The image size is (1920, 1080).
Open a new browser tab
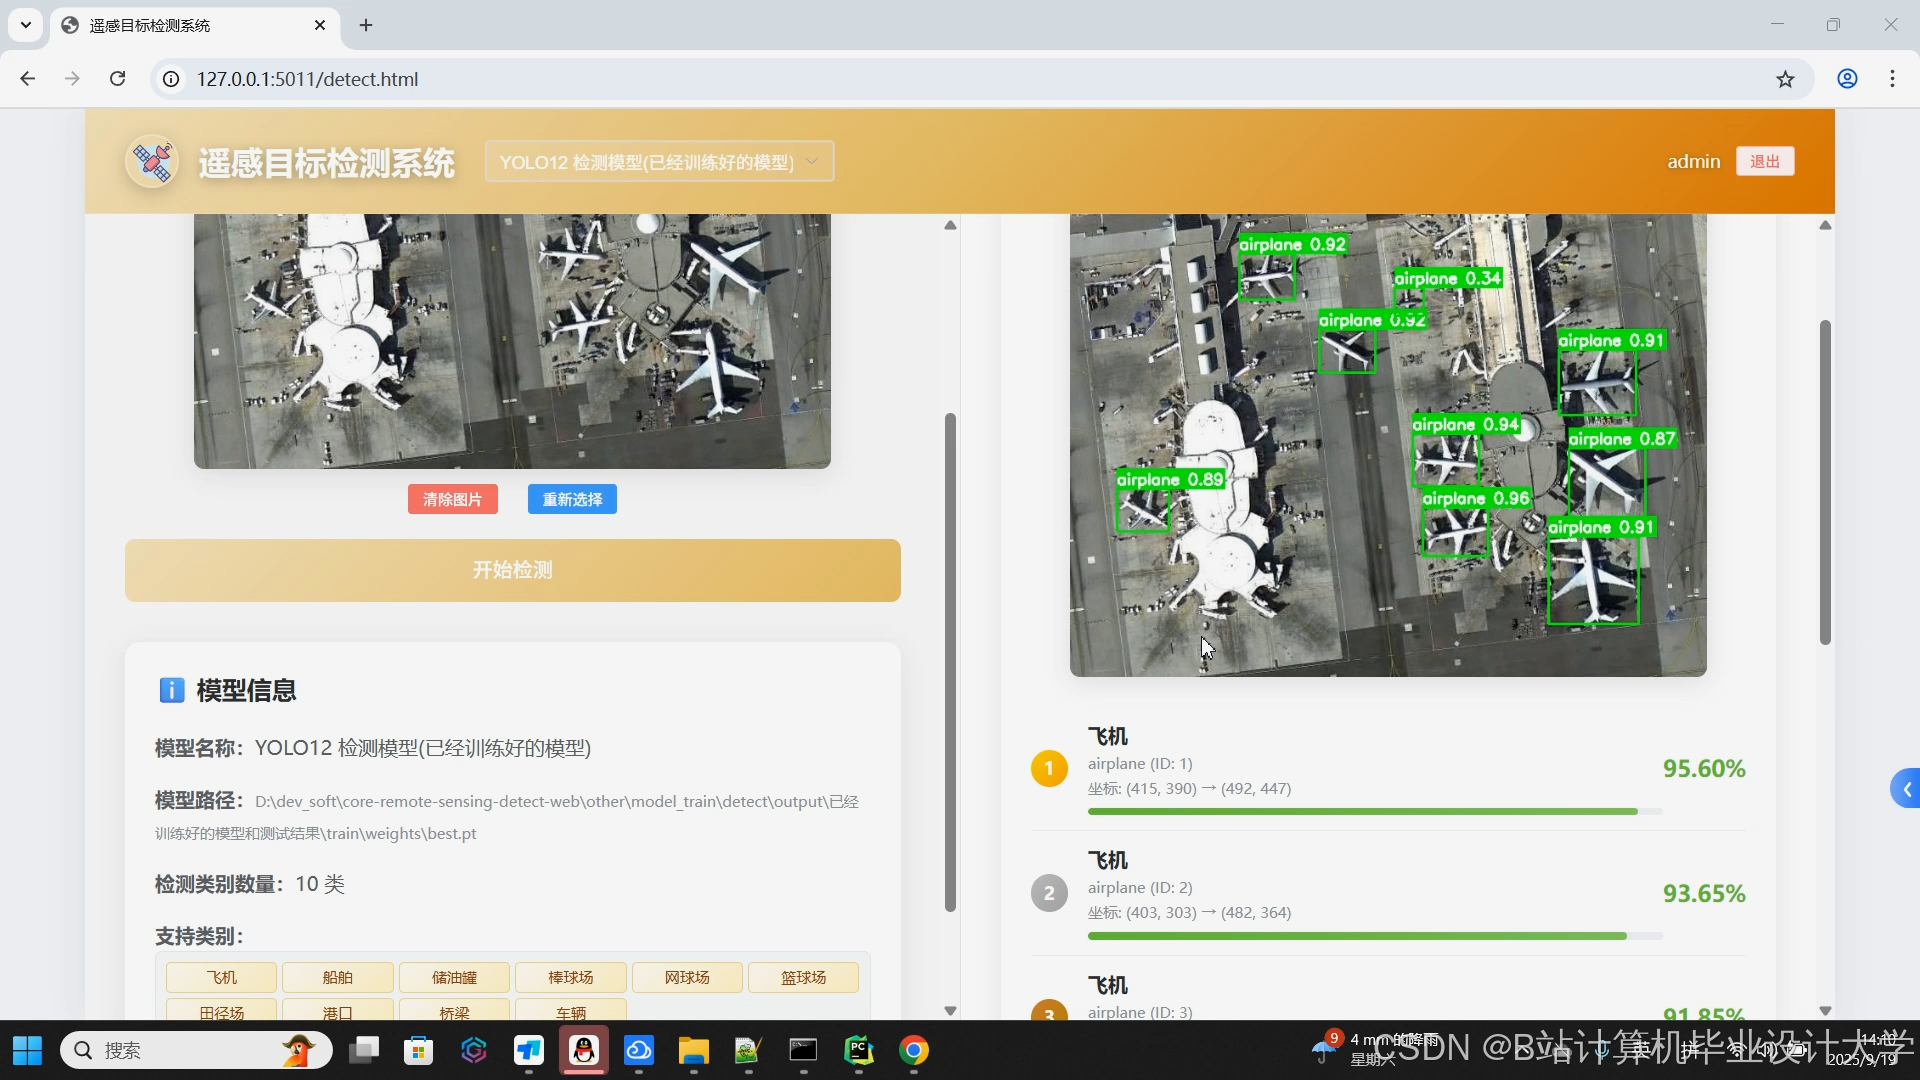pyautogui.click(x=366, y=25)
